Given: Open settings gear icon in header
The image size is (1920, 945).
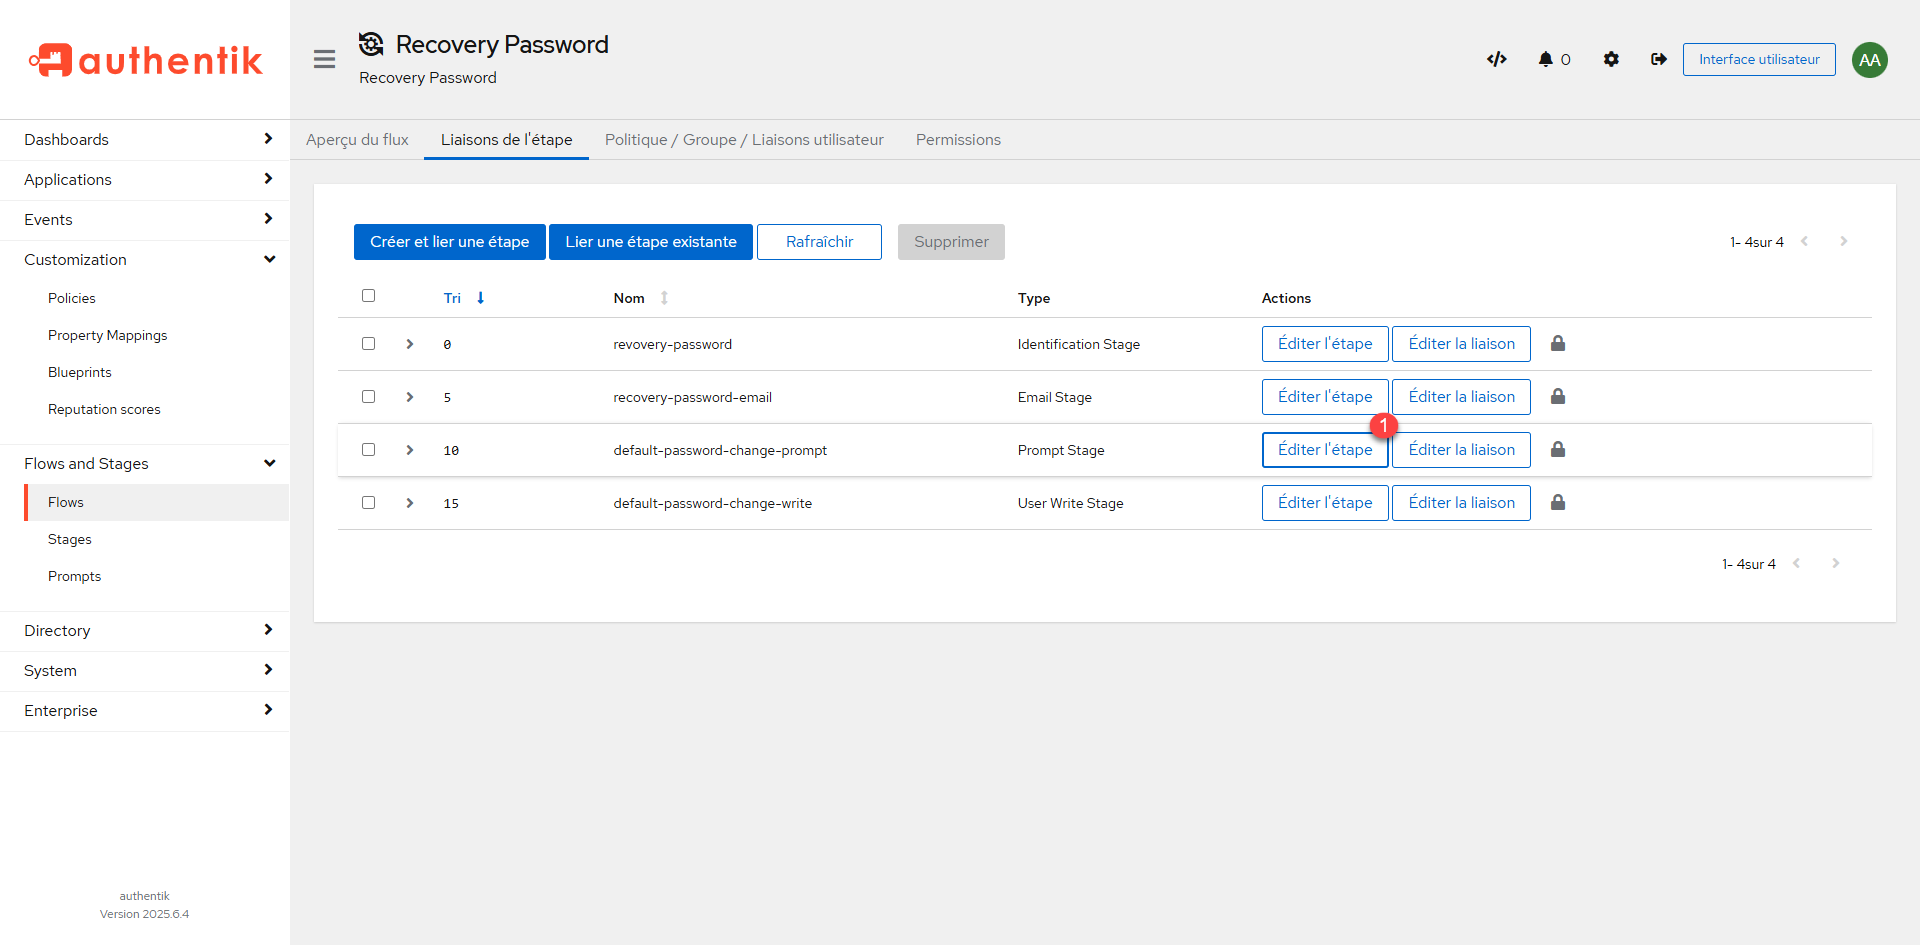Looking at the screenshot, I should 1611,59.
